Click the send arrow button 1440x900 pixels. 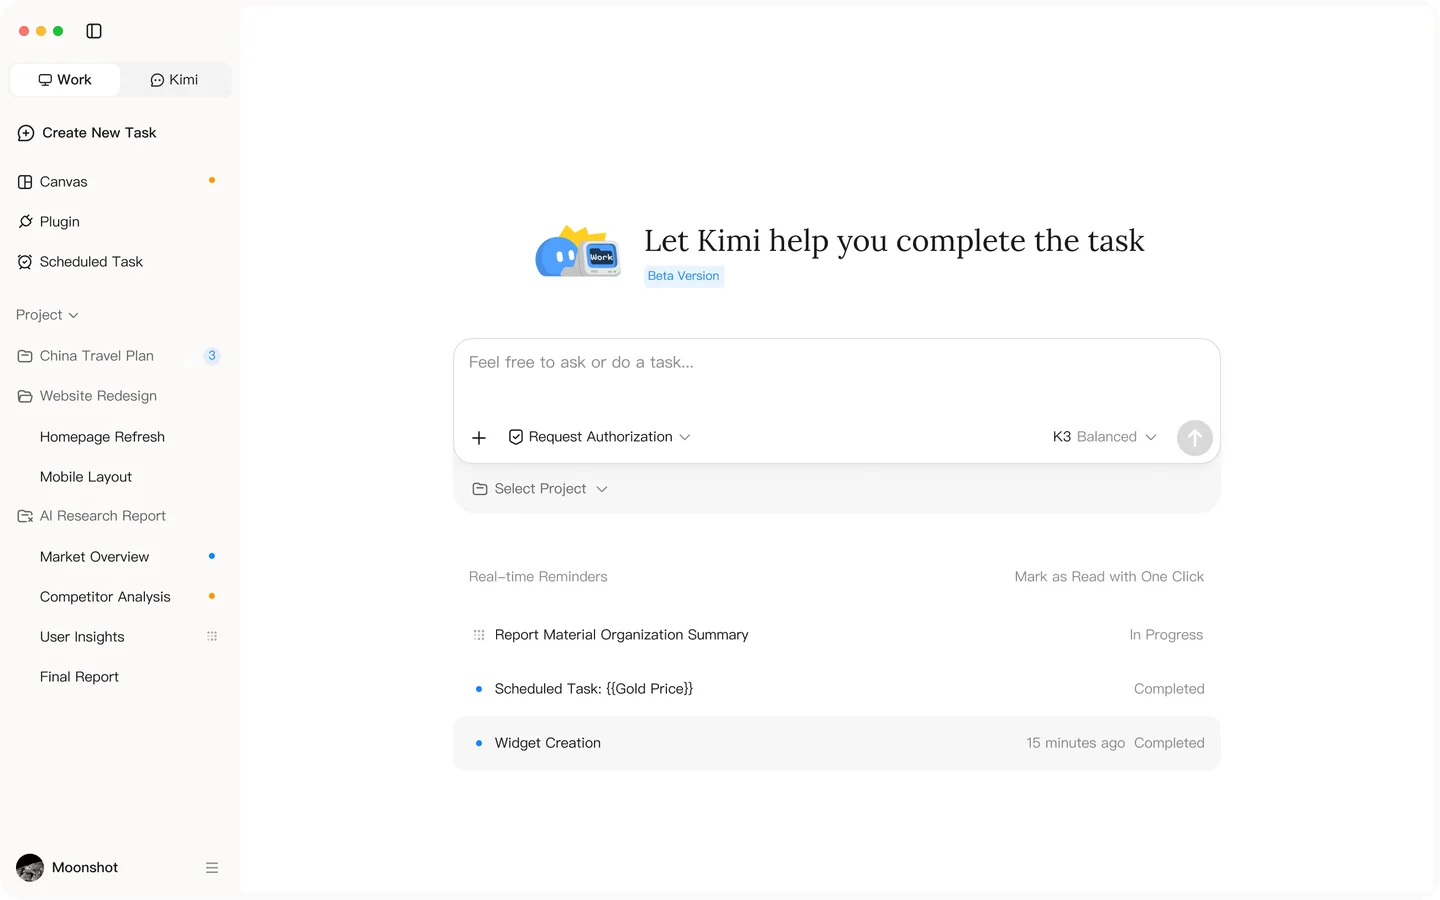[x=1194, y=438]
